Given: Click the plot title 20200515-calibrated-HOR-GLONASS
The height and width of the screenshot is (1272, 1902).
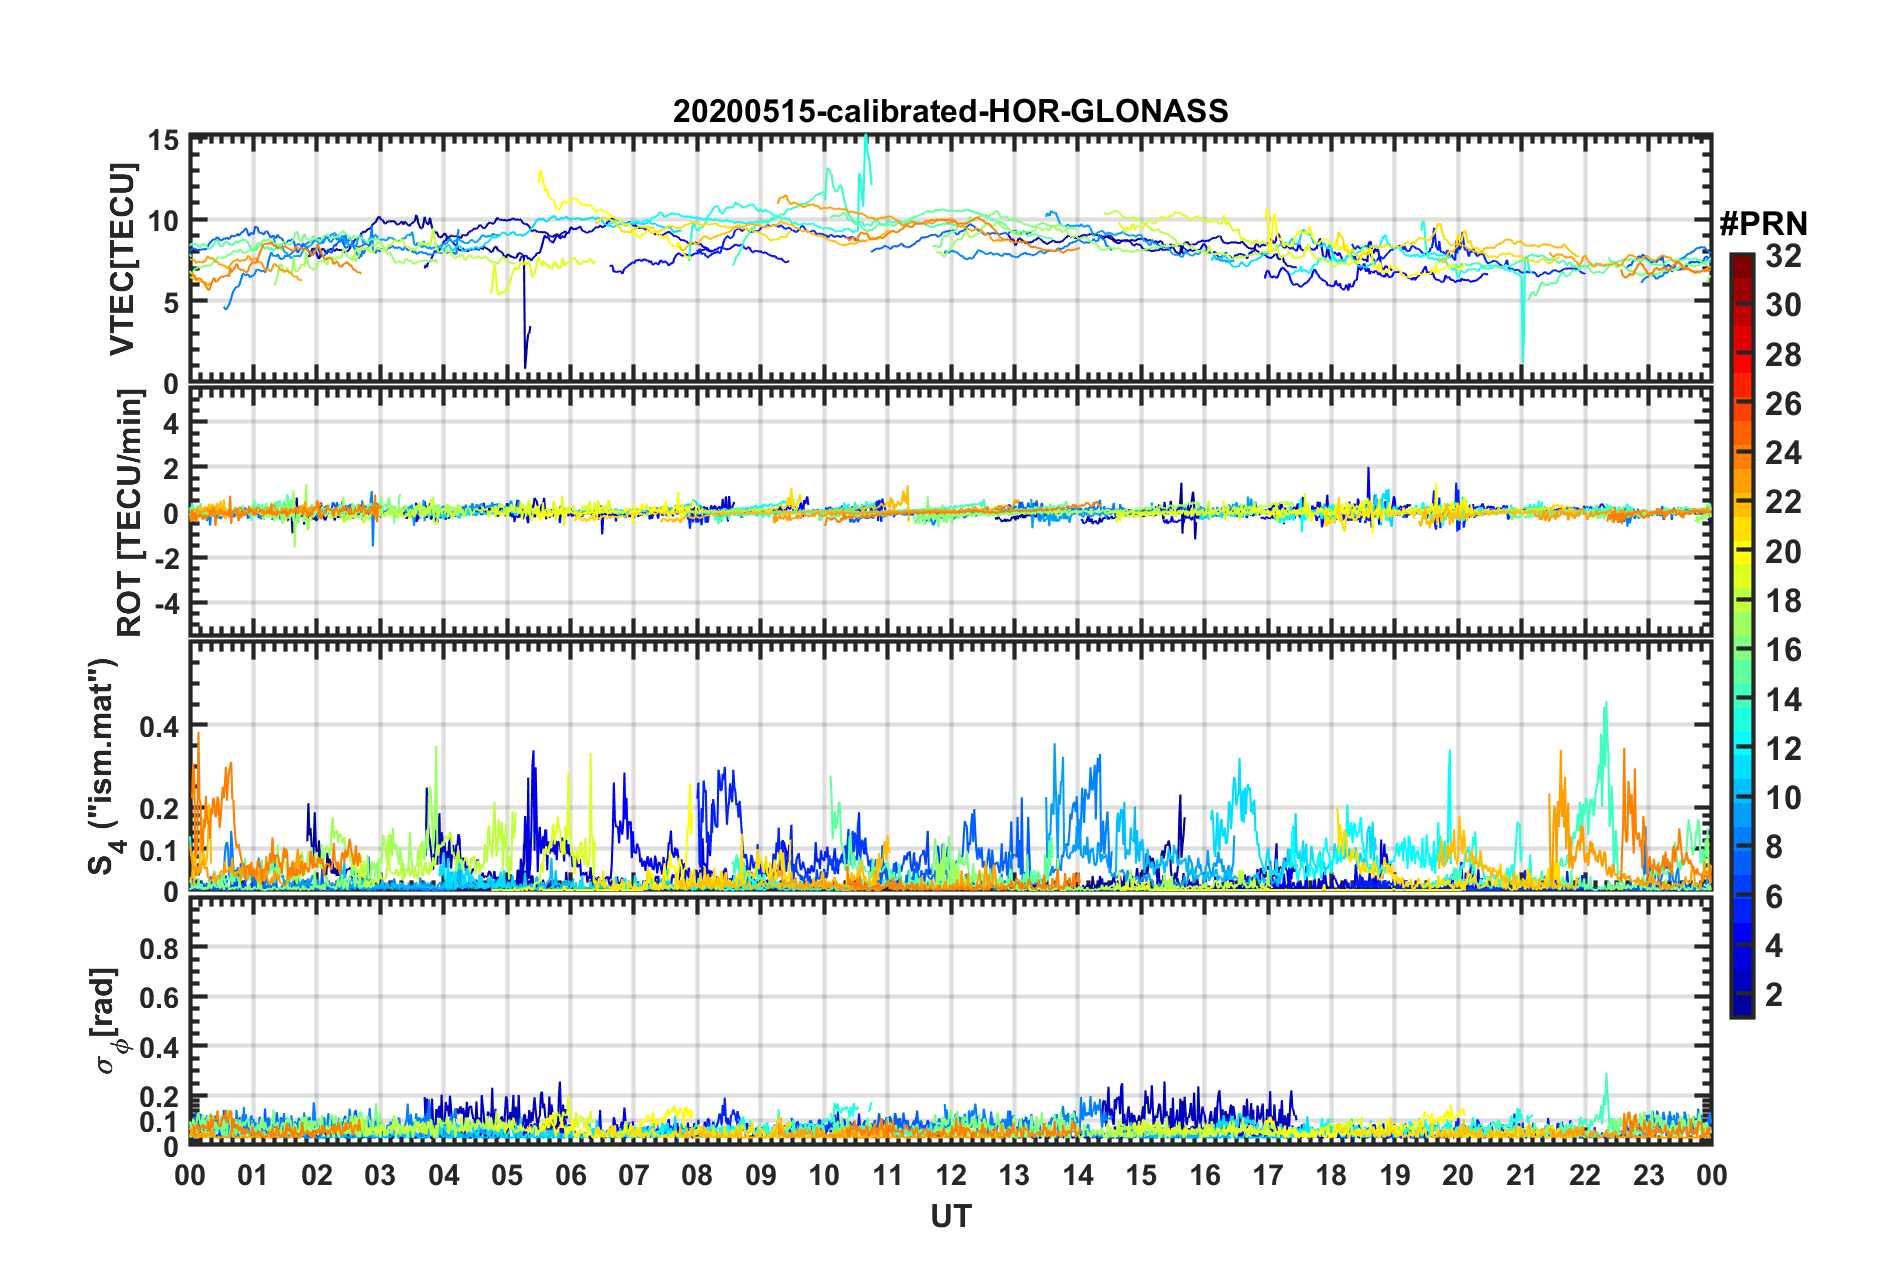Looking at the screenshot, I should (x=950, y=111).
